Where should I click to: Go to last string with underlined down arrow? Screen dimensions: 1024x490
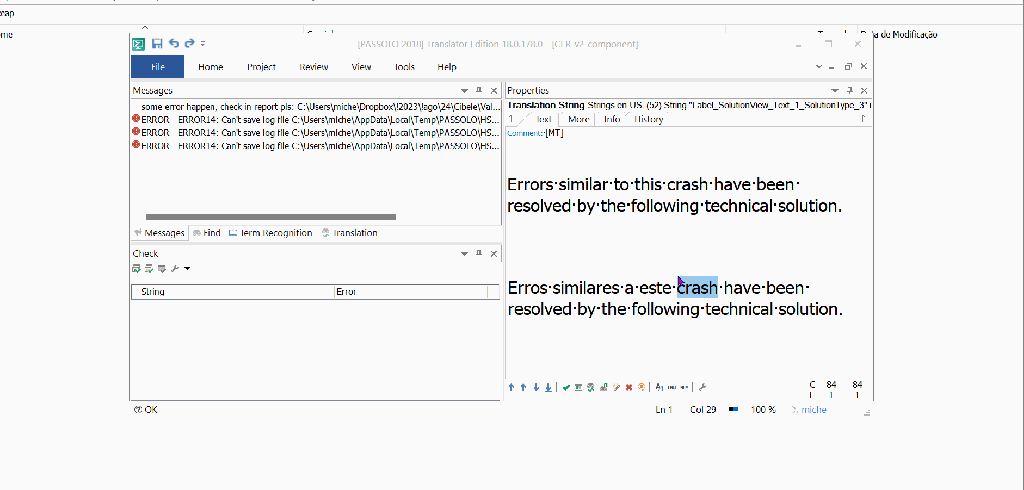(548, 387)
